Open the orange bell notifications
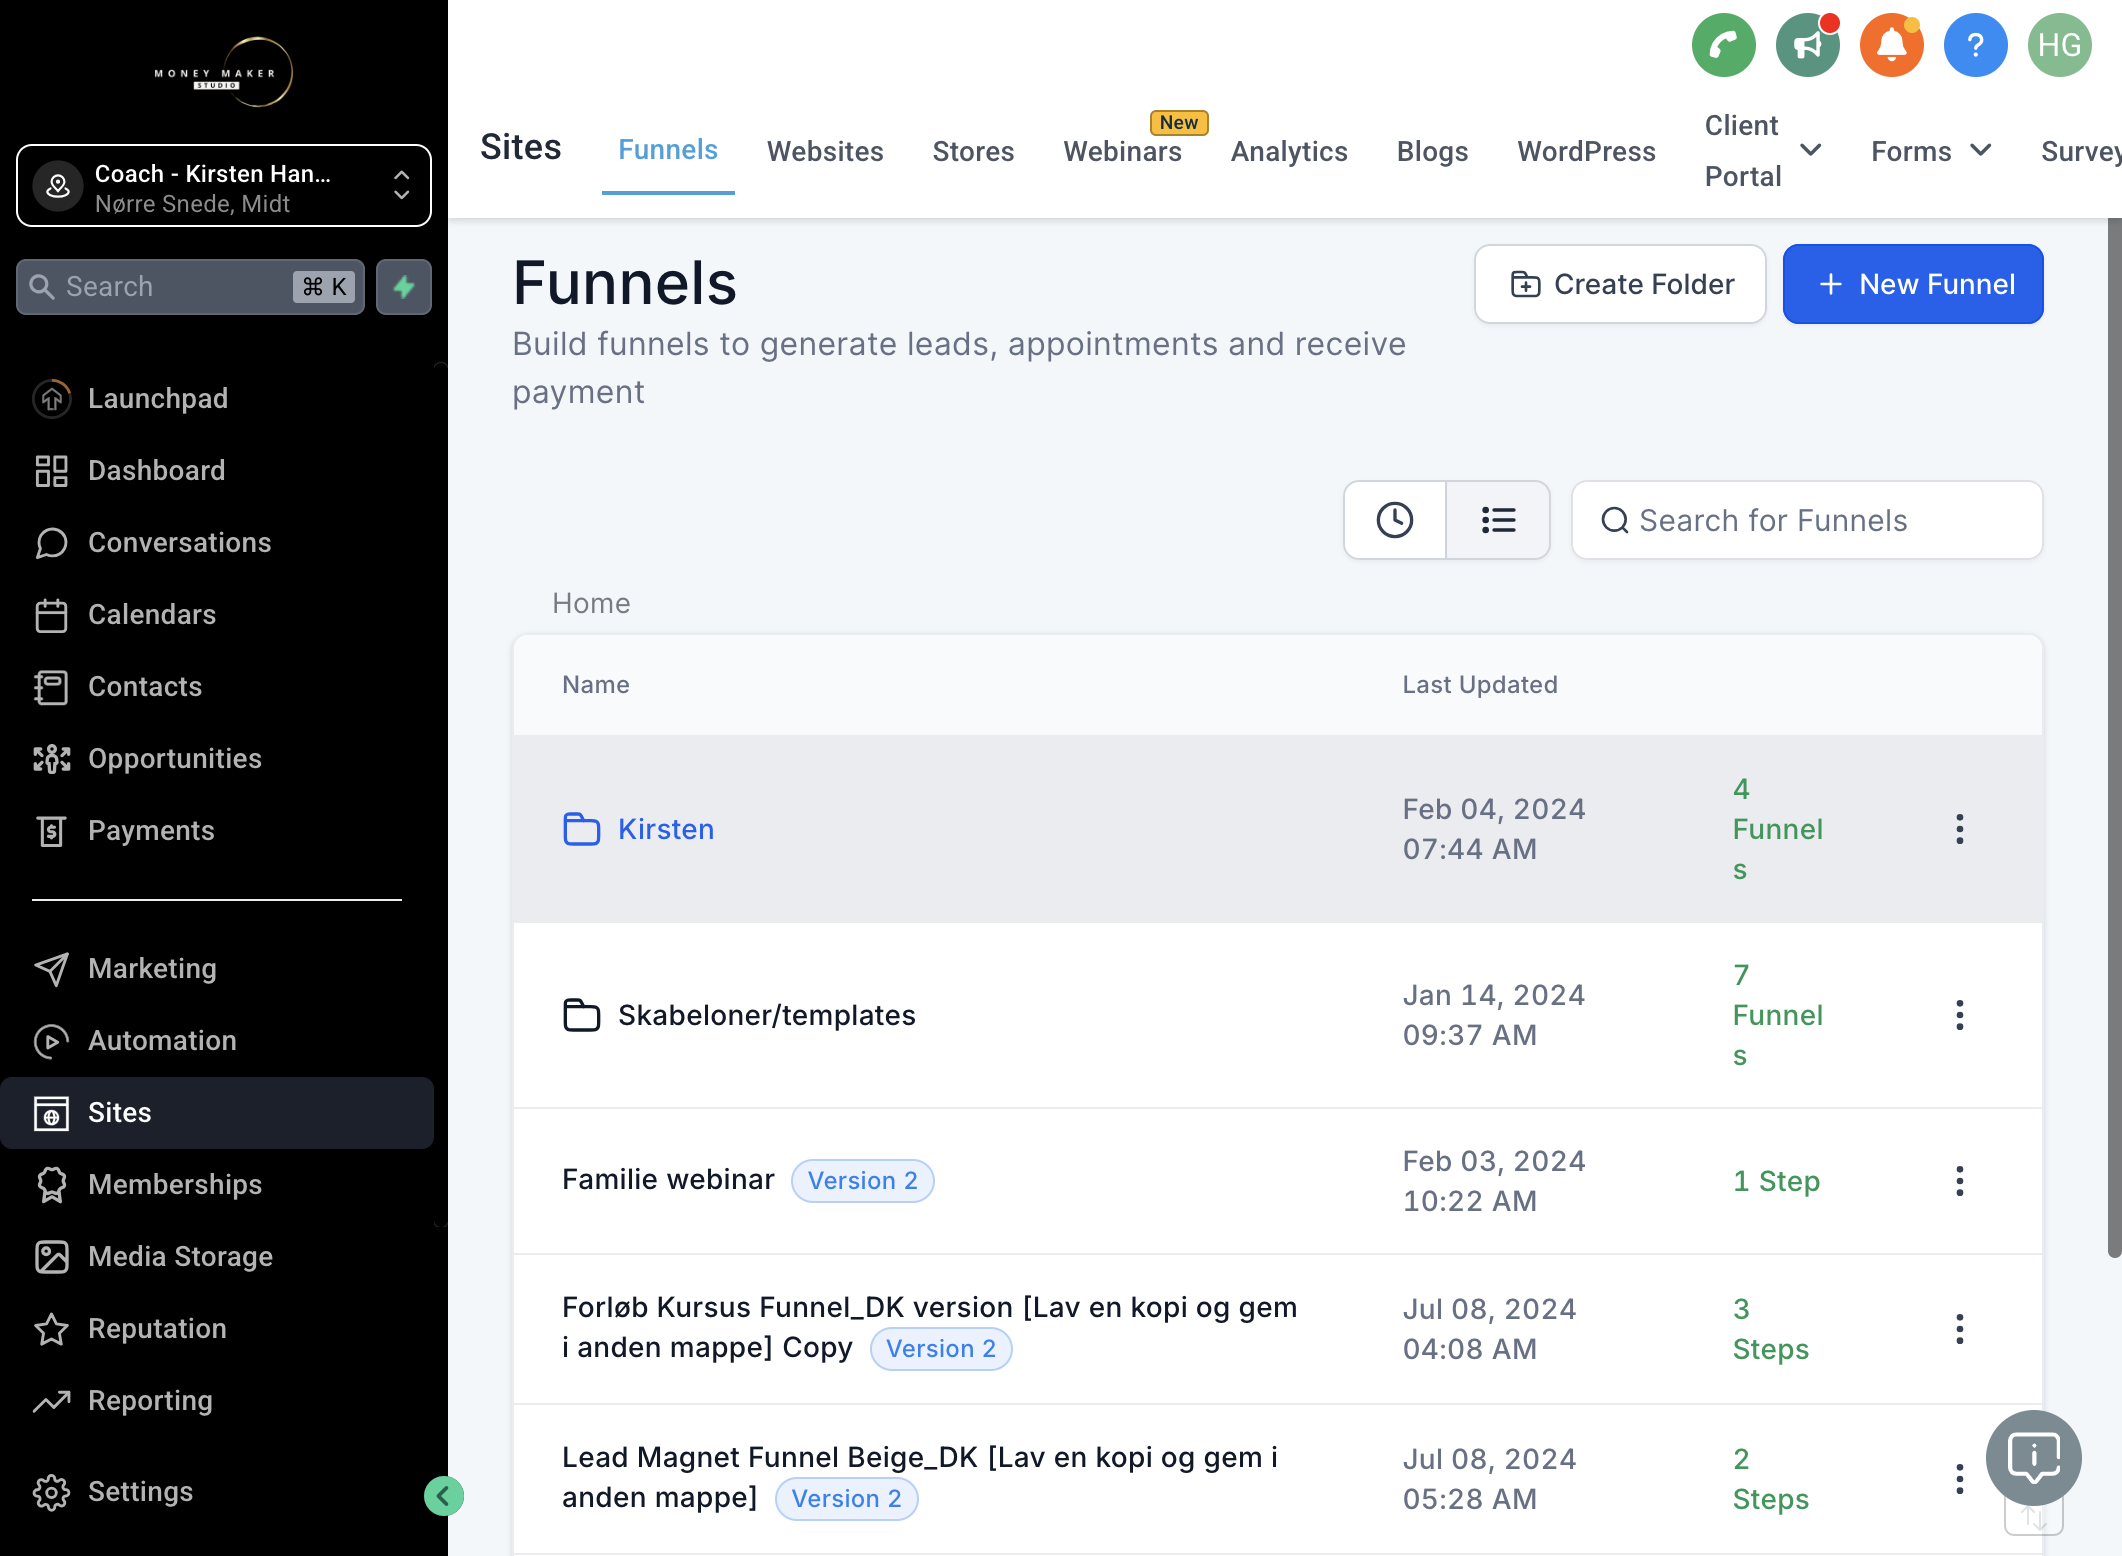 point(1891,45)
